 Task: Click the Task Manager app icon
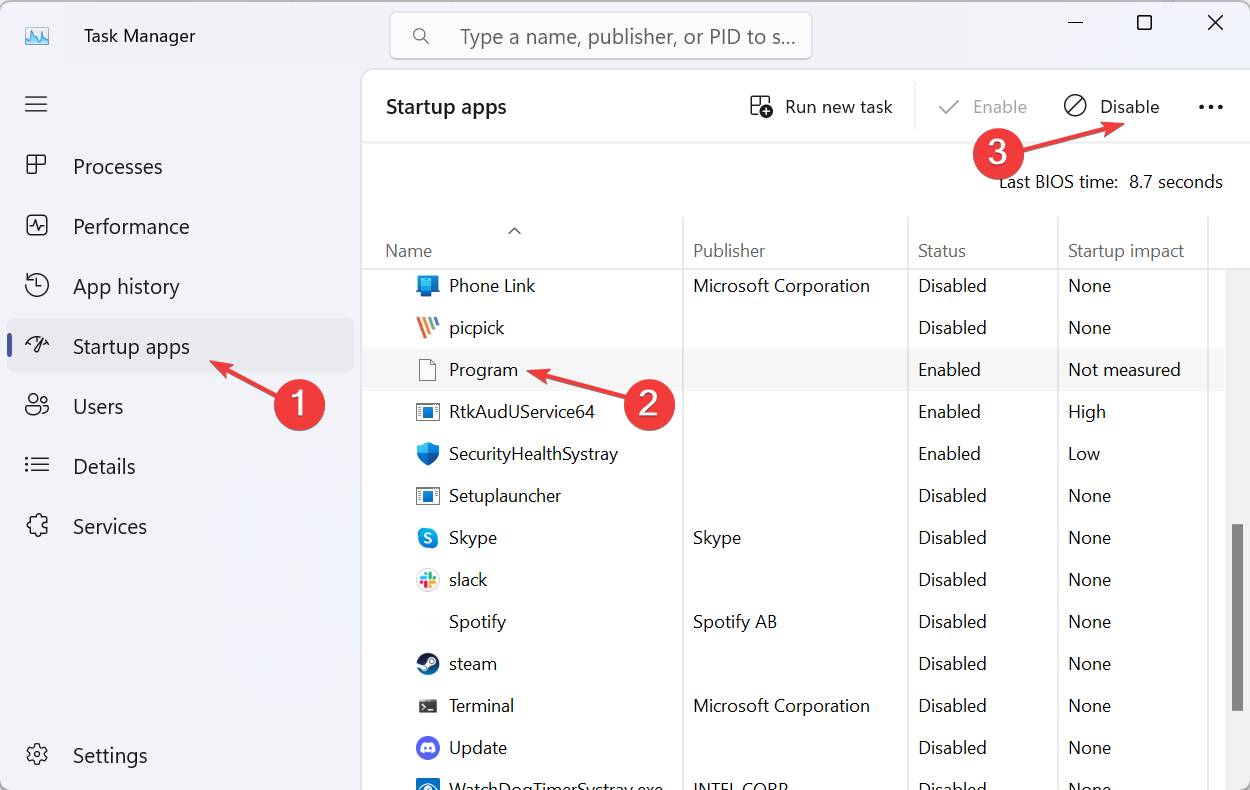point(37,36)
